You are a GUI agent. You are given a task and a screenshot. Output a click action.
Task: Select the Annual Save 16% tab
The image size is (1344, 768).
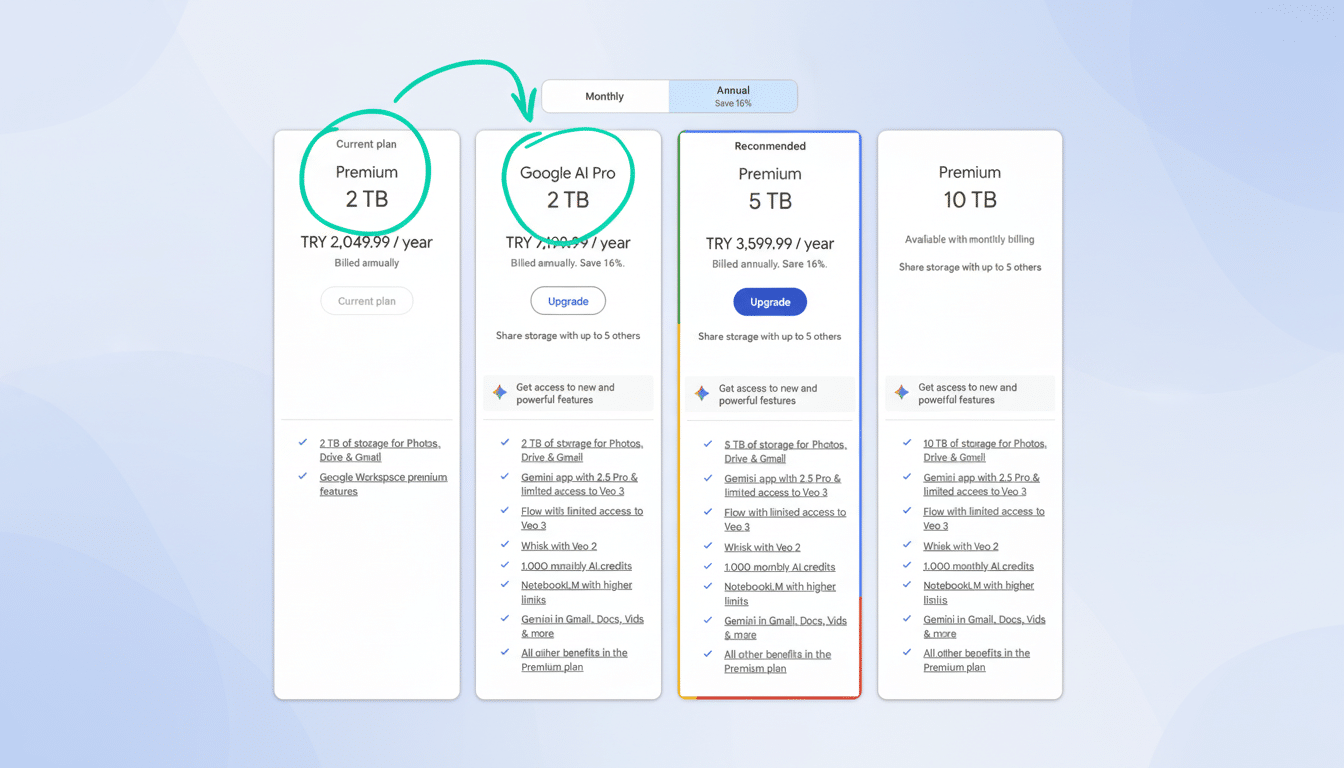click(733, 95)
